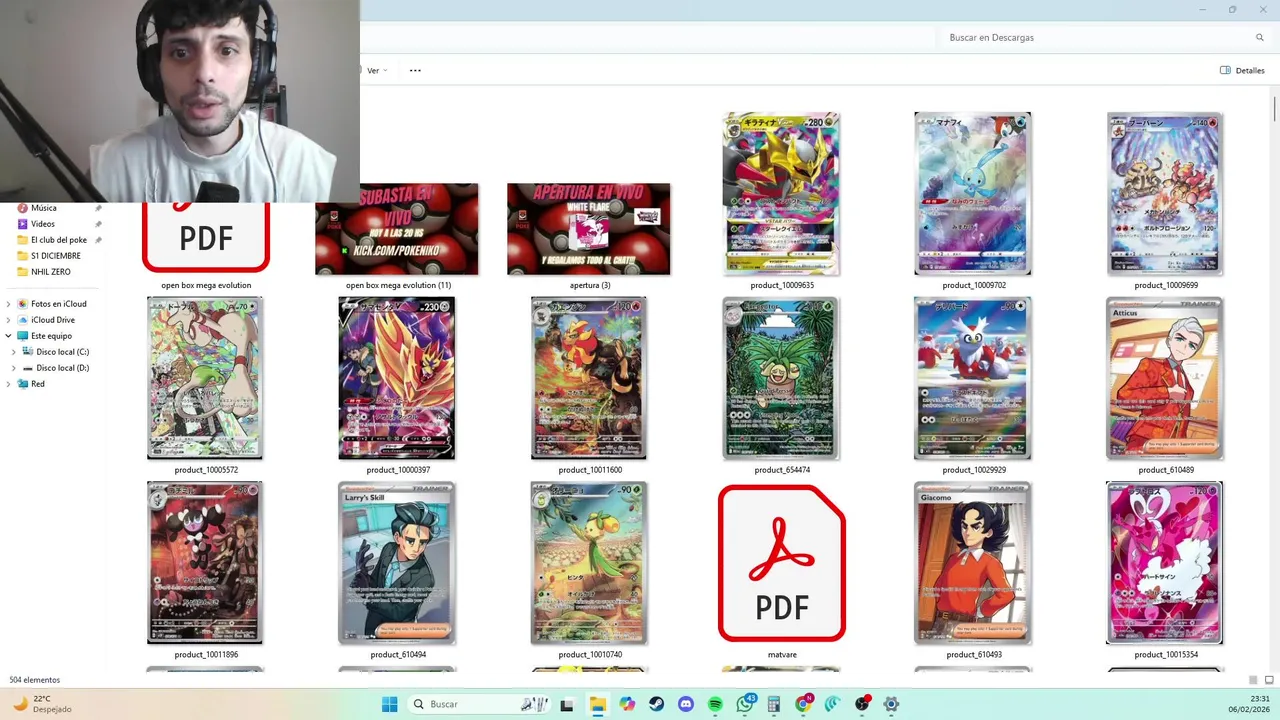Select product_610494 Larry's Skill thumbnail

[397, 563]
